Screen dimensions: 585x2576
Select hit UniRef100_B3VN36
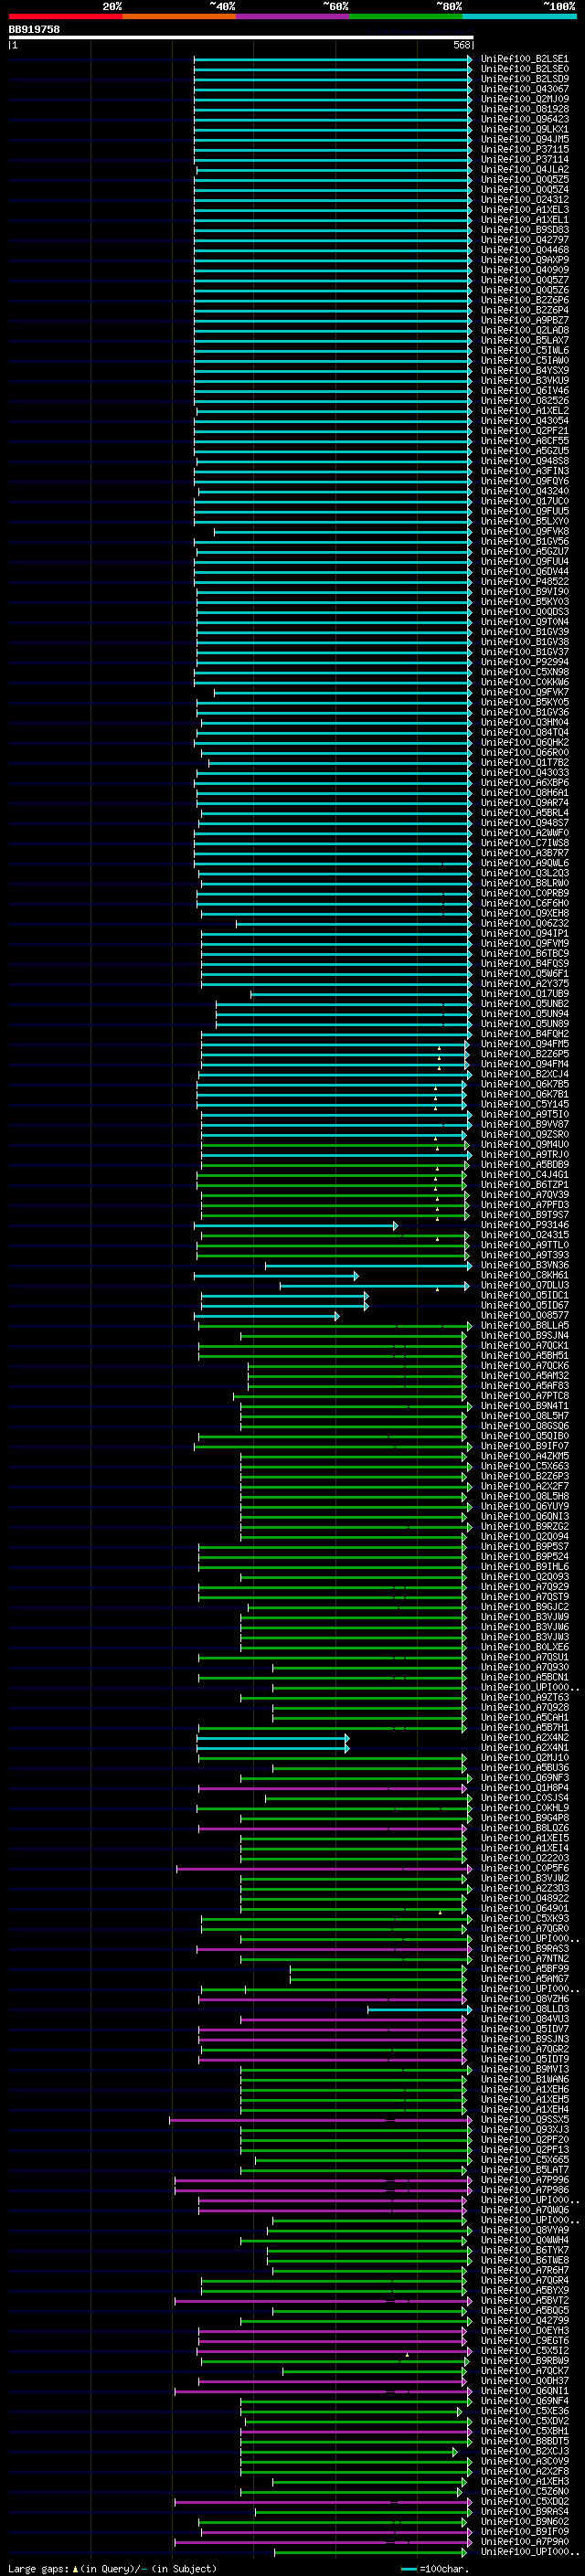tap(524, 1265)
